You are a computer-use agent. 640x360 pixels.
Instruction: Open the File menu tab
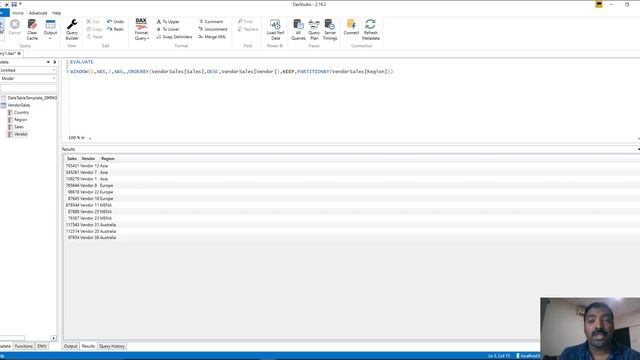[x=4, y=13]
